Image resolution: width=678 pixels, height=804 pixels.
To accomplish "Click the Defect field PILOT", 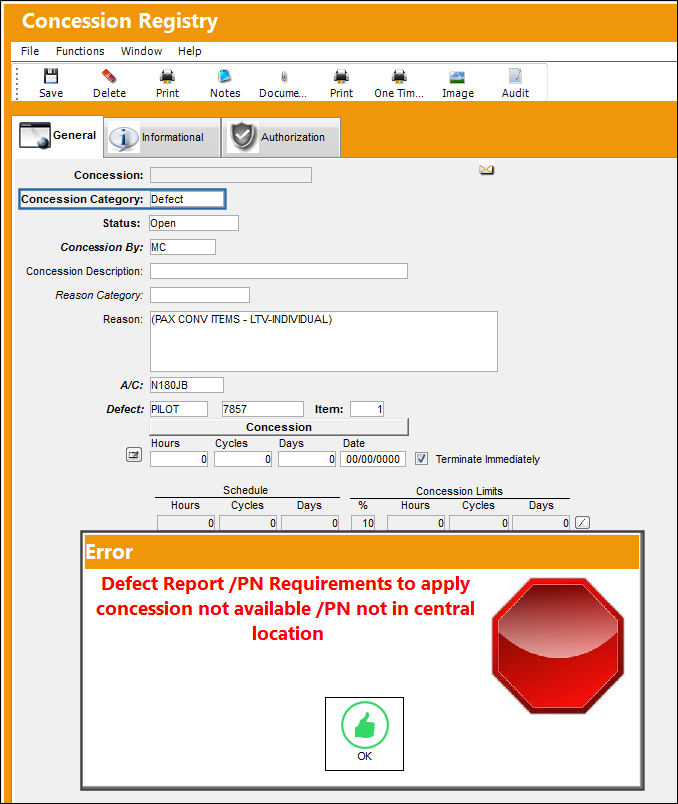I will pyautogui.click(x=178, y=409).
